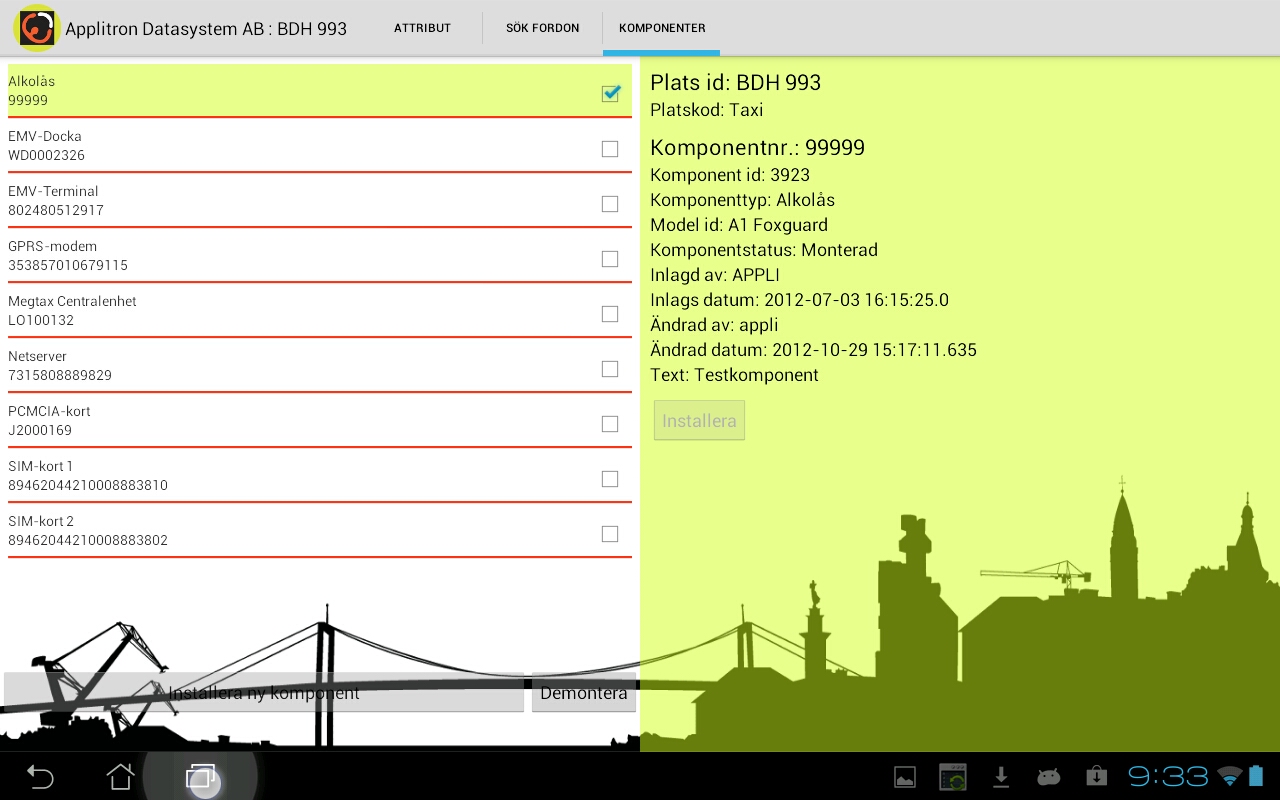Open the shopping bag update notification
Image resolution: width=1280 pixels, height=800 pixels.
coord(1096,776)
